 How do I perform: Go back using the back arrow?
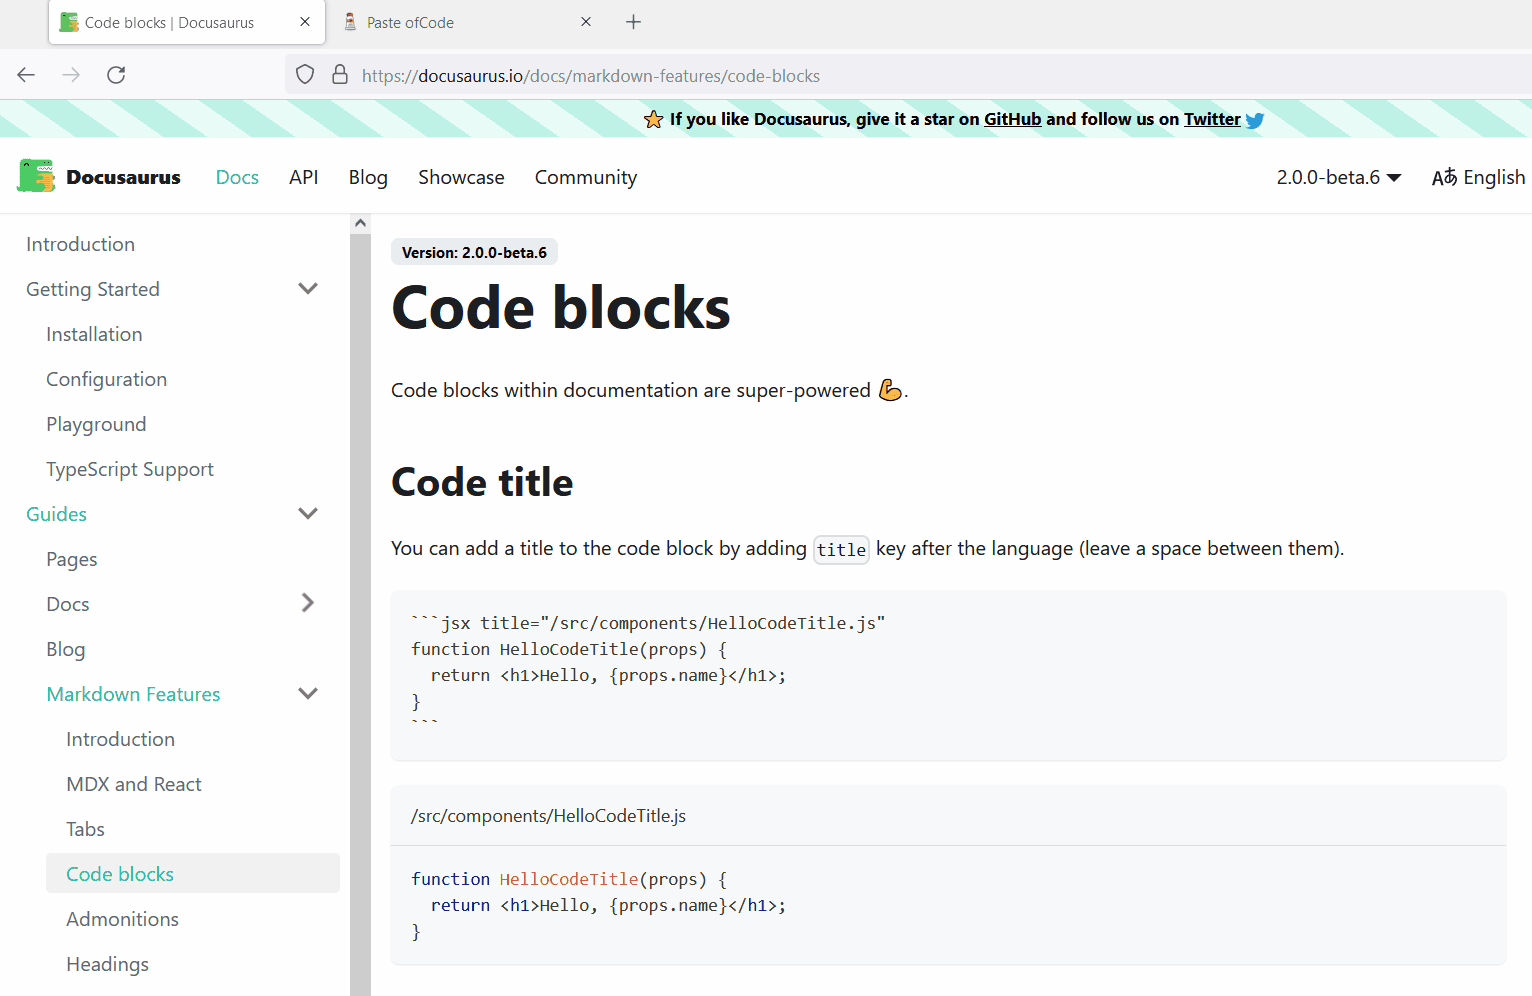pos(25,74)
